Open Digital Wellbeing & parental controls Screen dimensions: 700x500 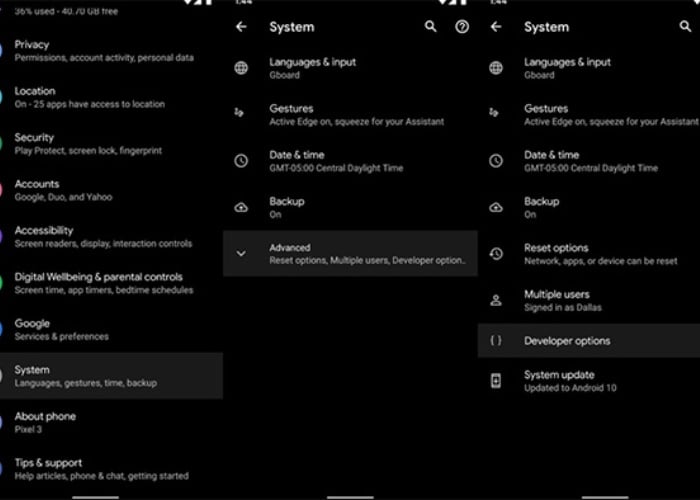(x=112, y=283)
